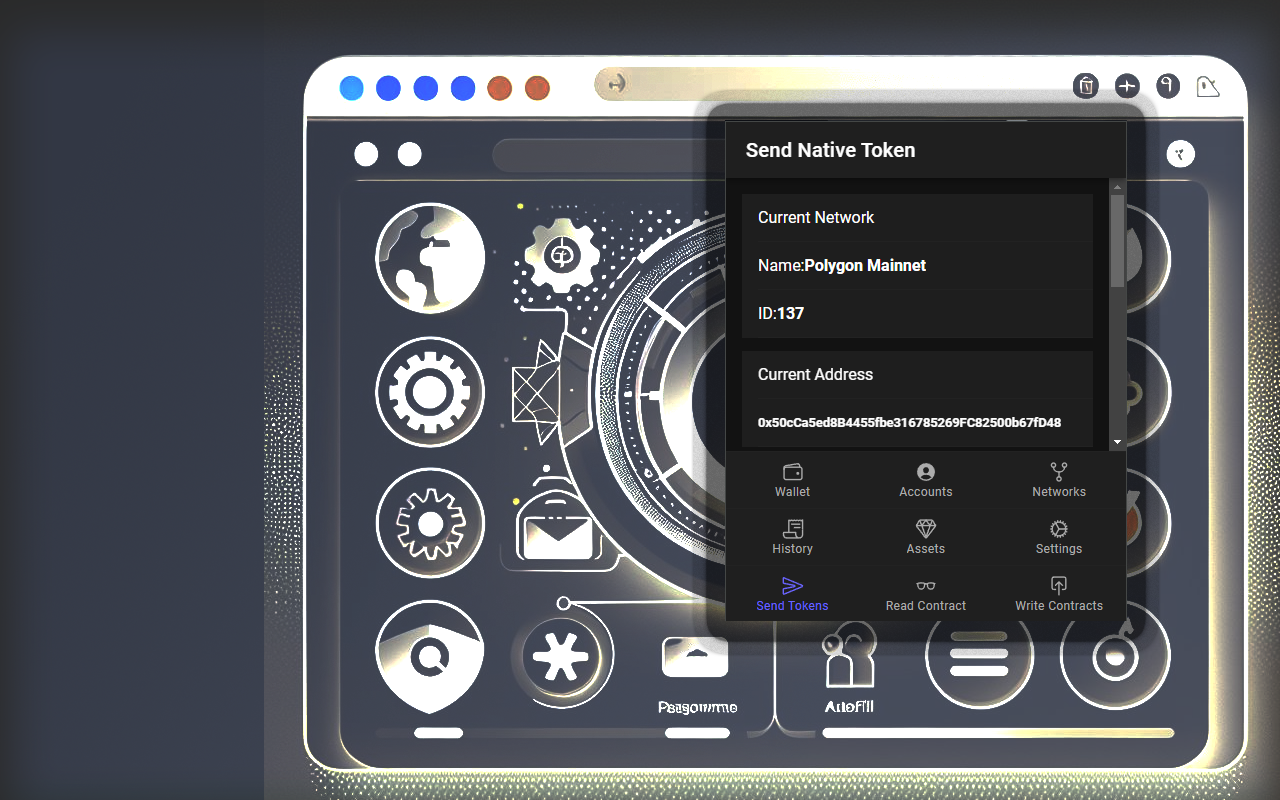
Task: View transaction History in the popup
Action: pos(792,537)
